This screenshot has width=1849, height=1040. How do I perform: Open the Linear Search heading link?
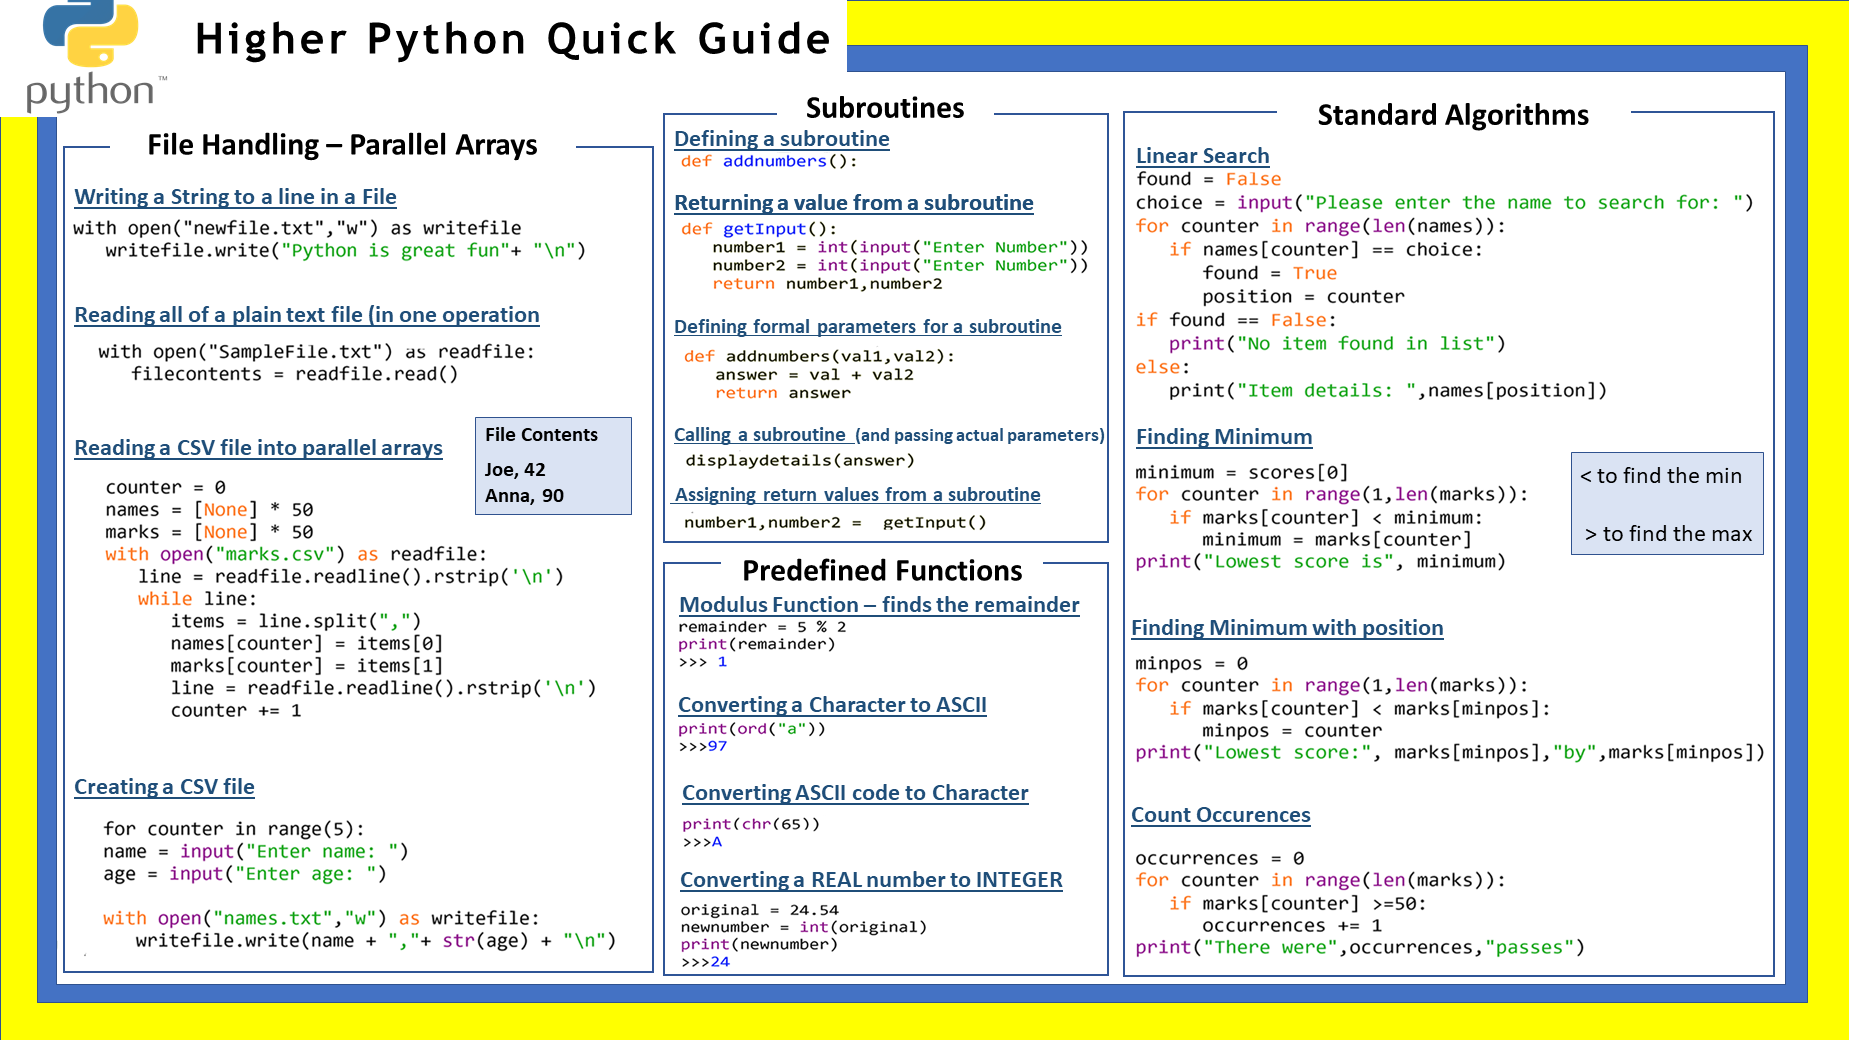1202,156
